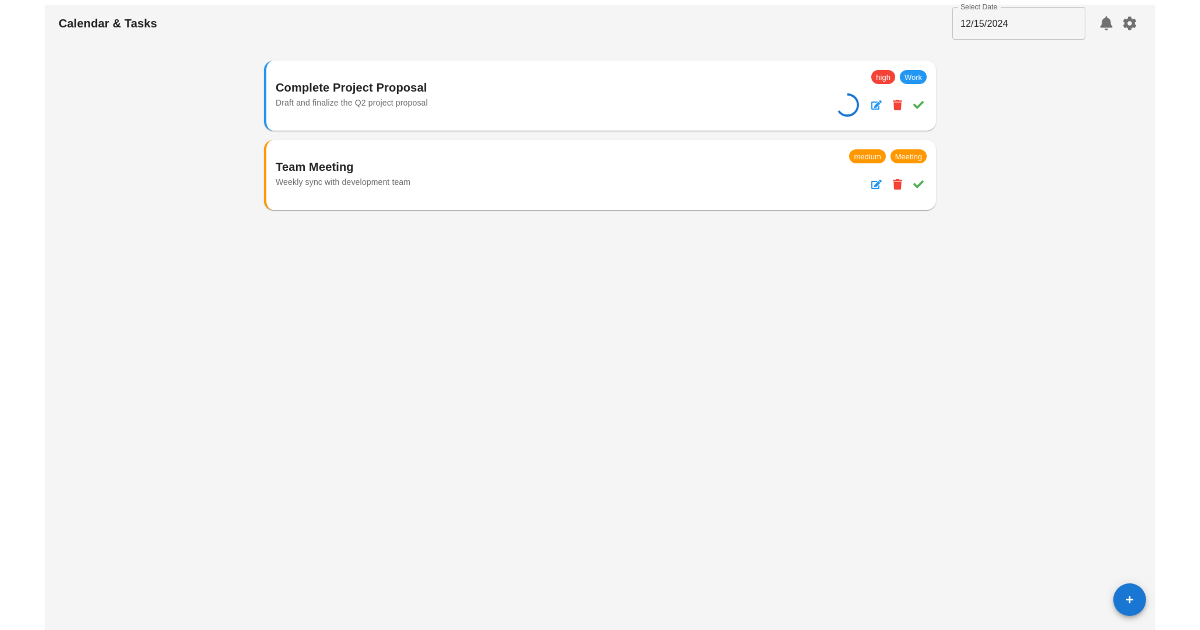
Task: Click the Calendar & Tasks header title
Action: [x=108, y=23]
